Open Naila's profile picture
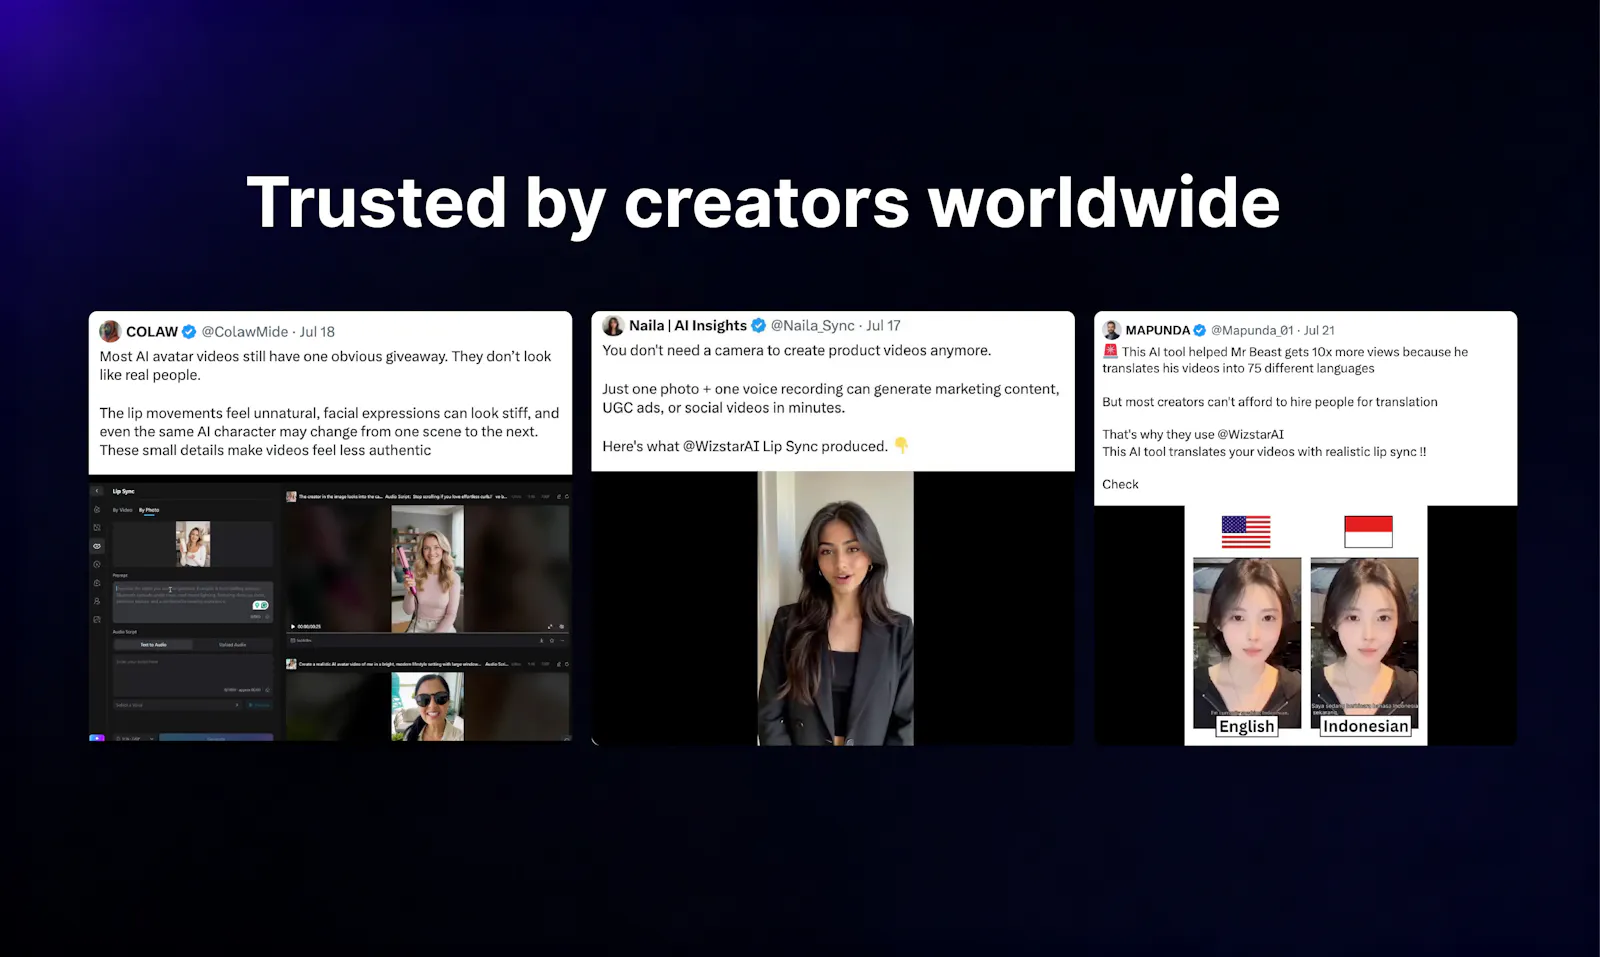Image resolution: width=1600 pixels, height=957 pixels. coord(613,326)
